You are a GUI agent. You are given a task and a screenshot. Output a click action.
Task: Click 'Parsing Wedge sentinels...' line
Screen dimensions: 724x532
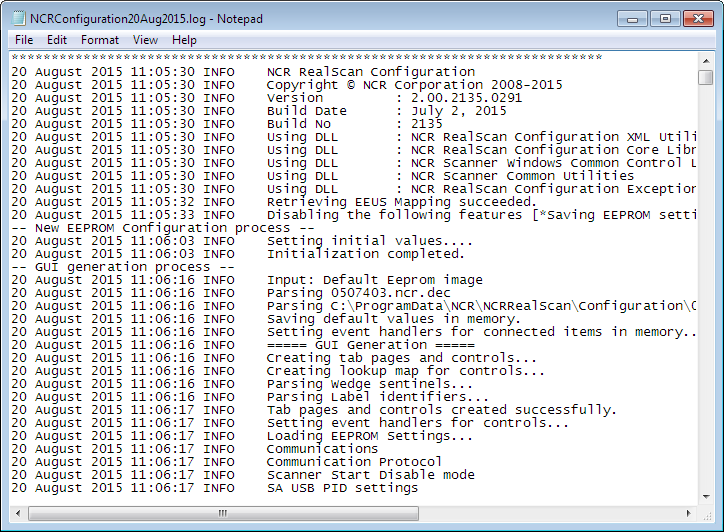tap(370, 384)
